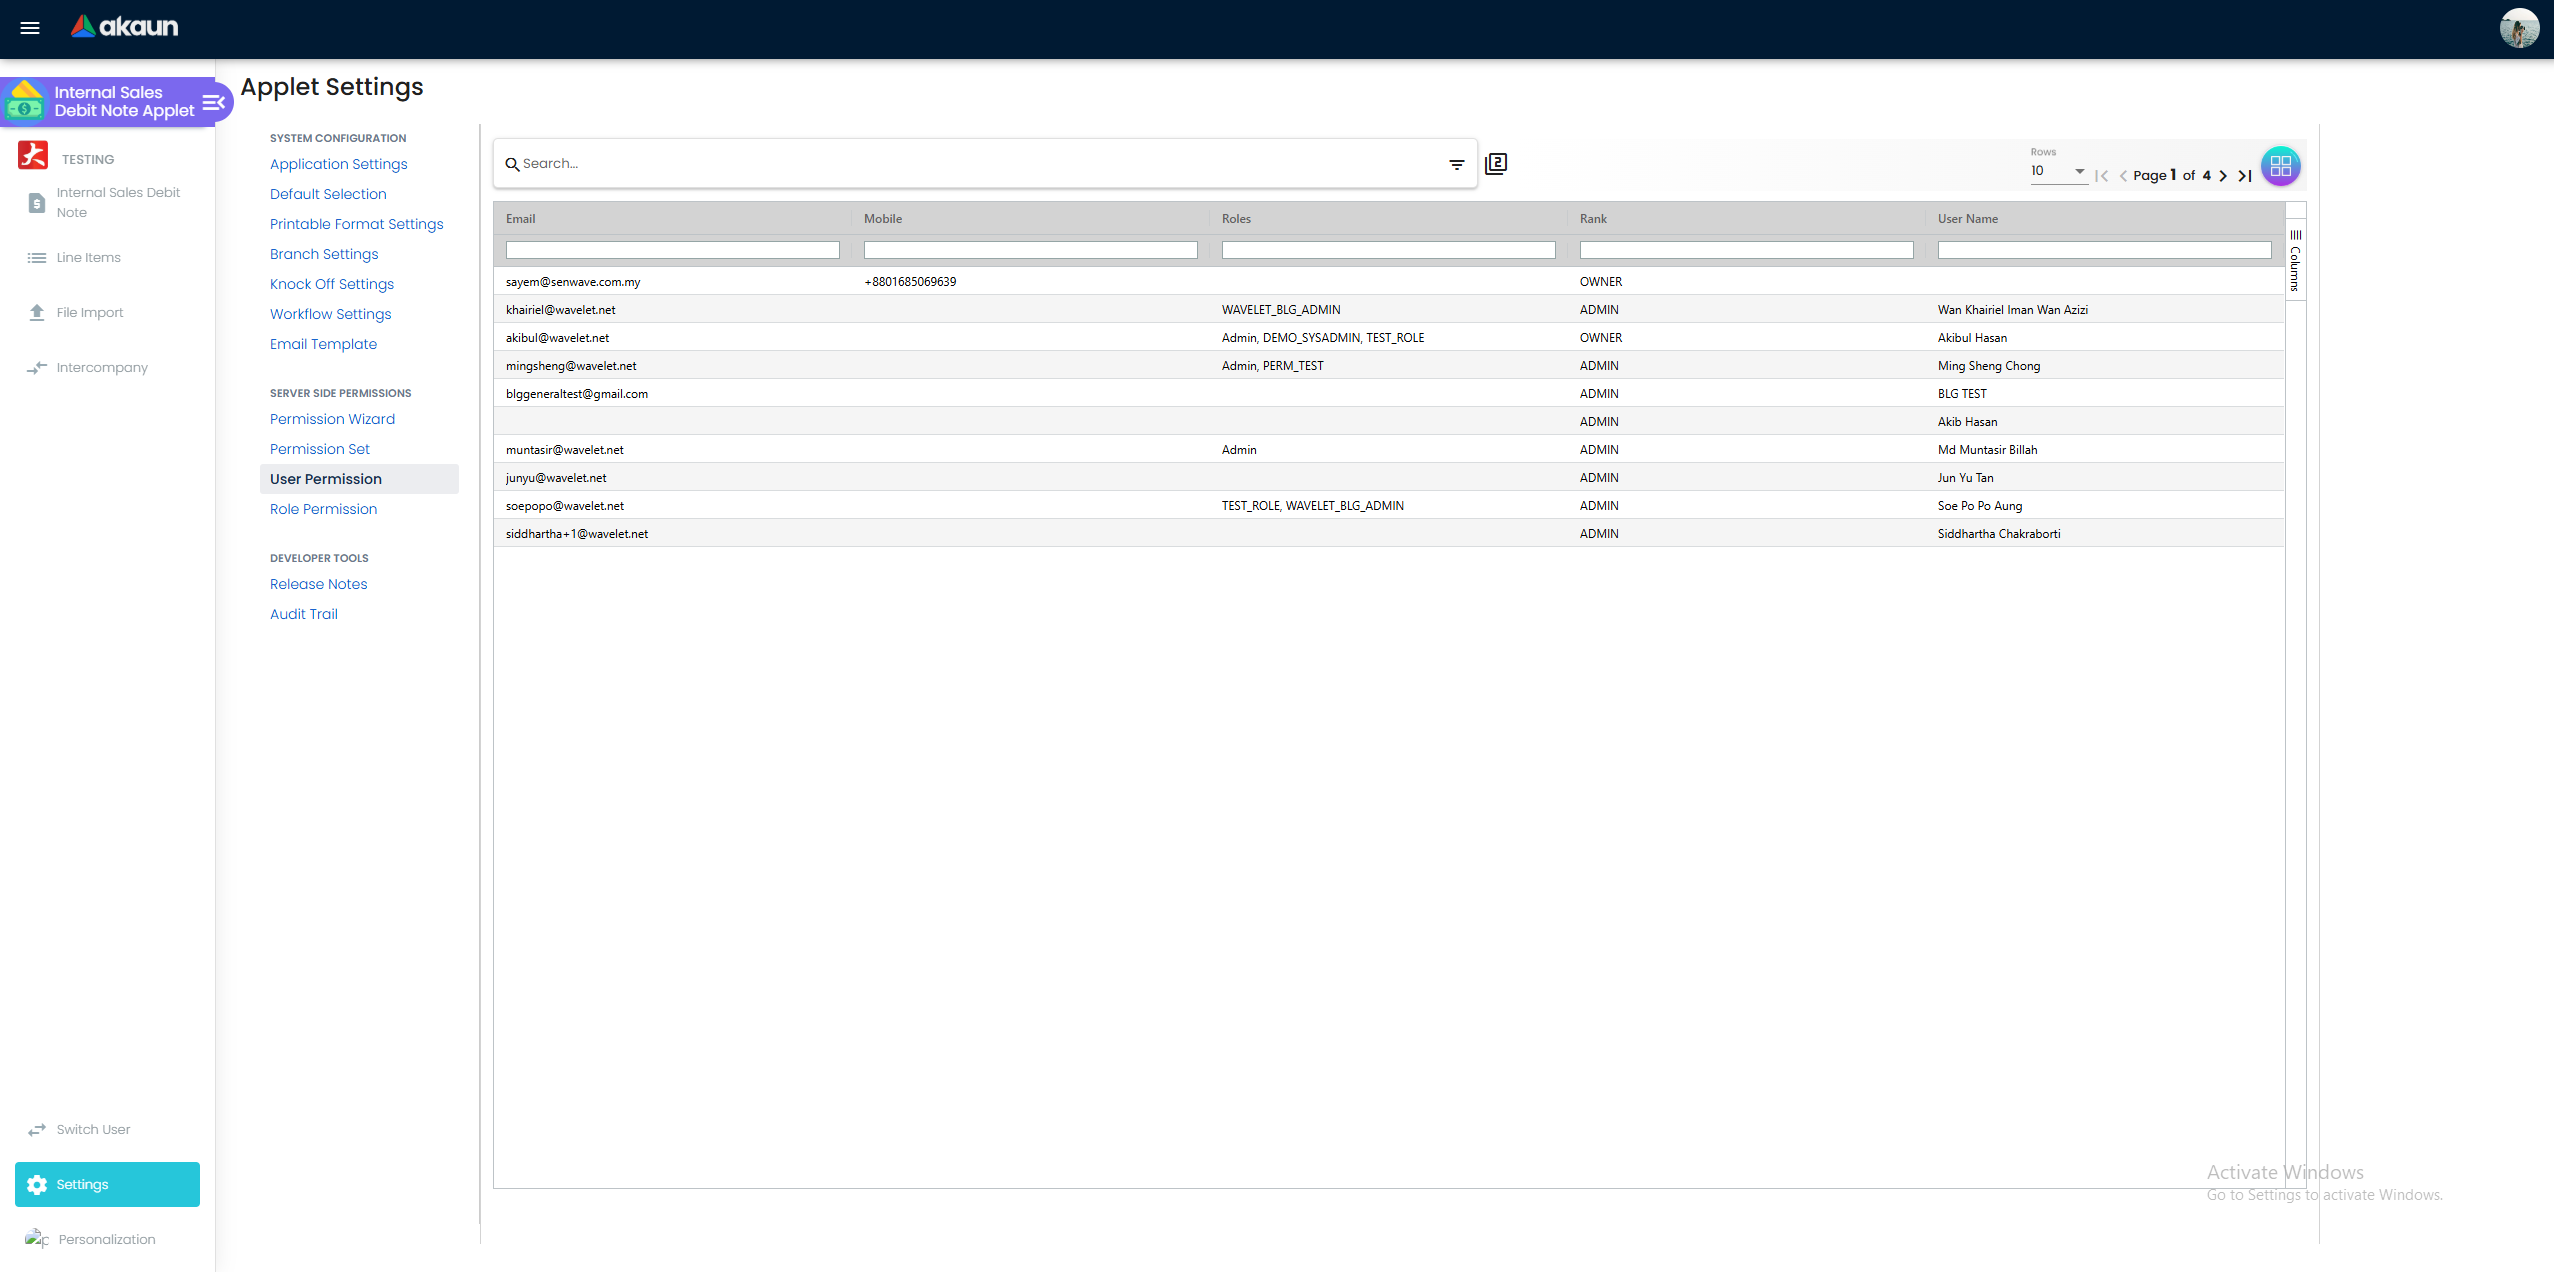This screenshot has height=1272, width=2554.
Task: Go to first page arrow
Action: coord(2101,176)
